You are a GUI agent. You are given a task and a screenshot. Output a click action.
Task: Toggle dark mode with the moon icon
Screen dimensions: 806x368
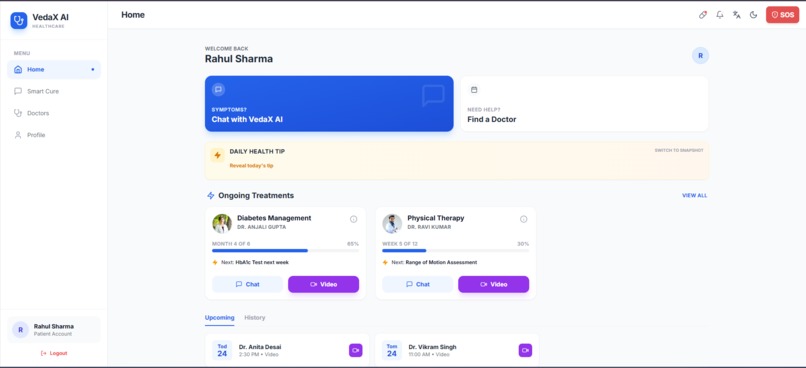[754, 15]
